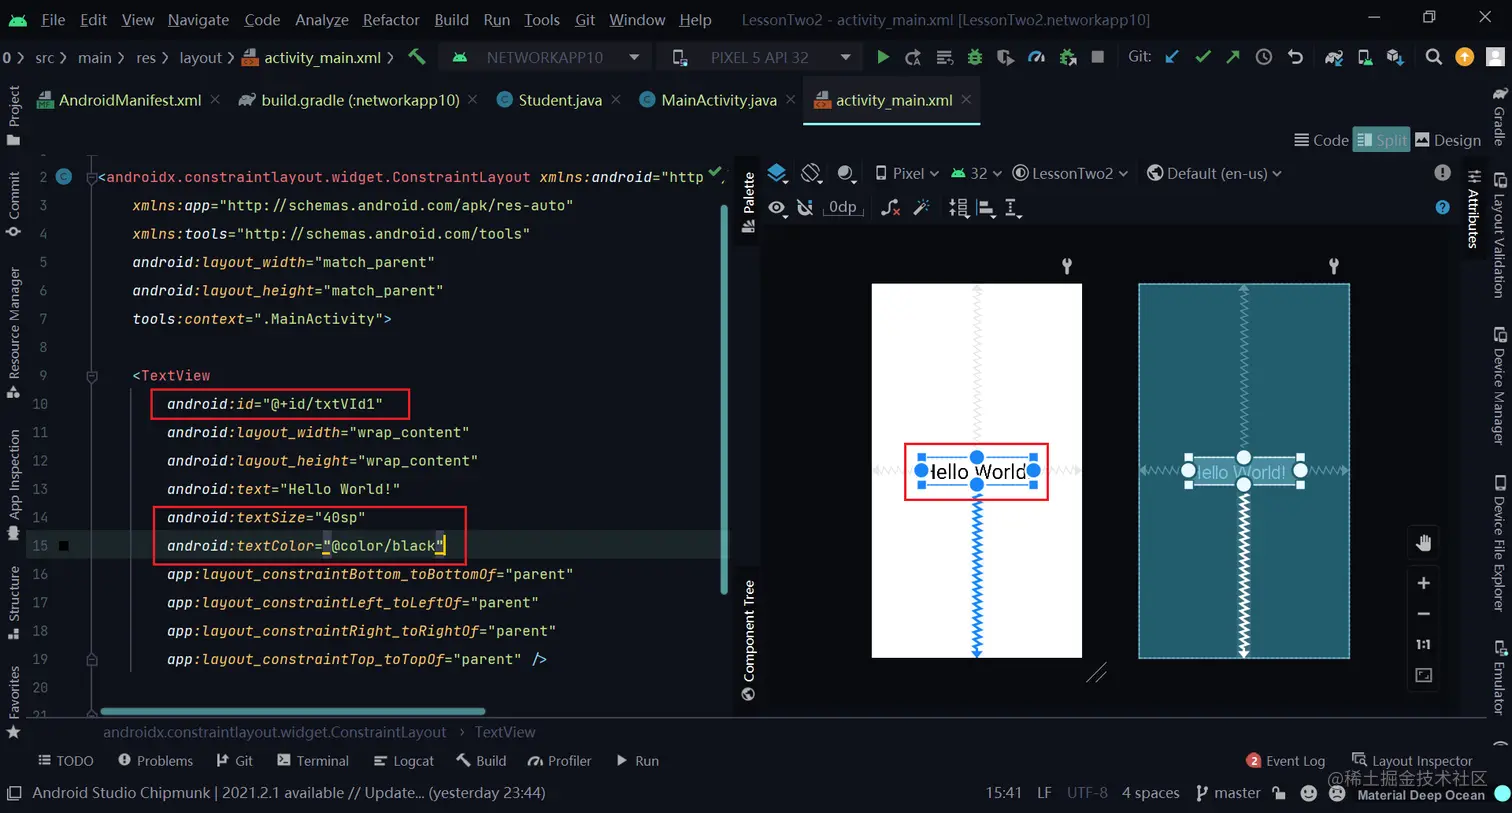
Task: Select the pan hand tool
Action: pyautogui.click(x=1424, y=543)
